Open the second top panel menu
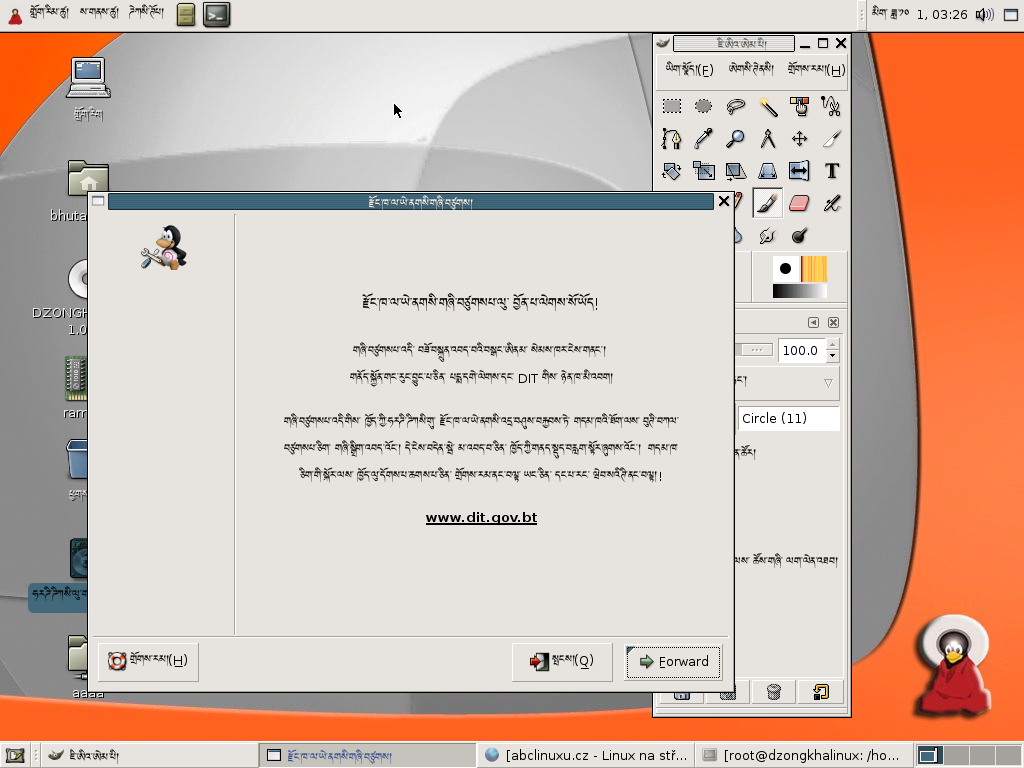The width and height of the screenshot is (1024, 768). (x=99, y=14)
